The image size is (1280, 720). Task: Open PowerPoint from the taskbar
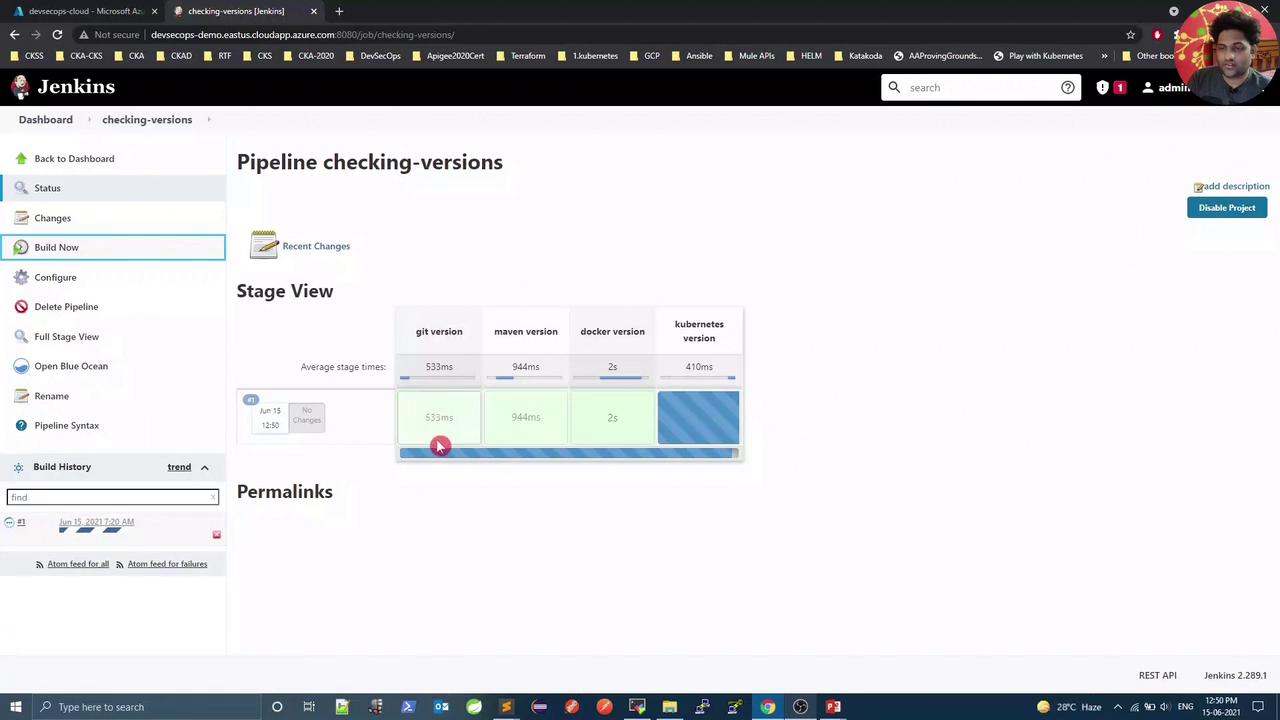coord(833,707)
